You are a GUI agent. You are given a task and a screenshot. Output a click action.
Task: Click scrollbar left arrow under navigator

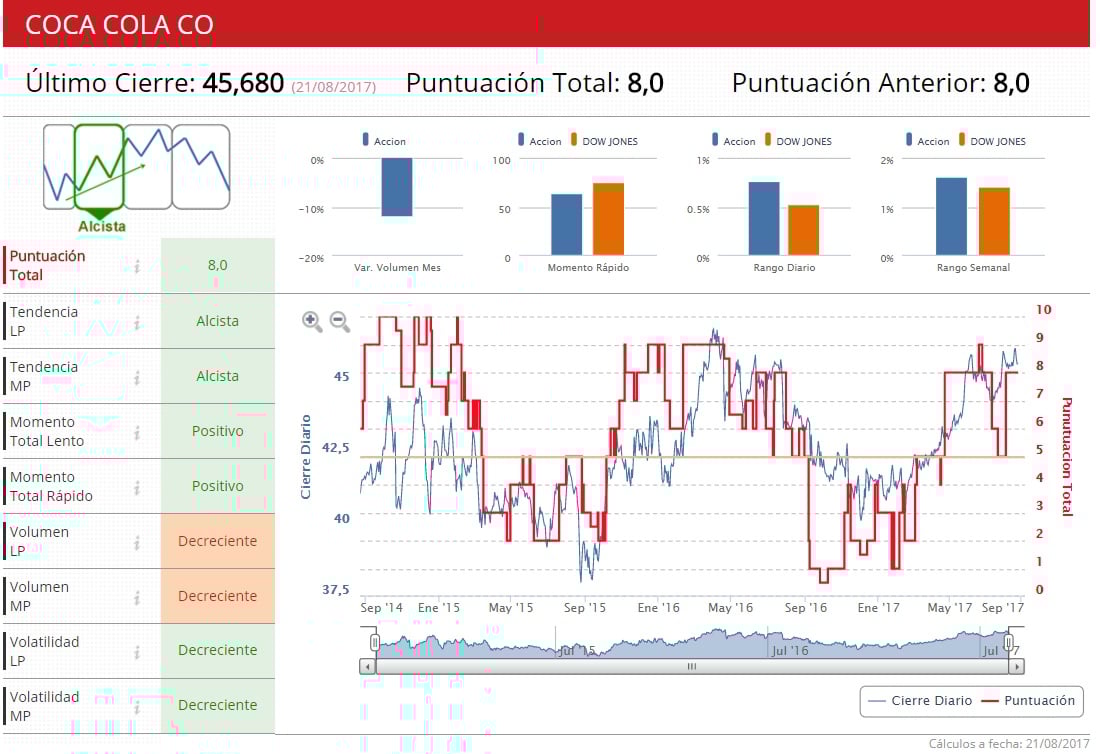point(368,666)
